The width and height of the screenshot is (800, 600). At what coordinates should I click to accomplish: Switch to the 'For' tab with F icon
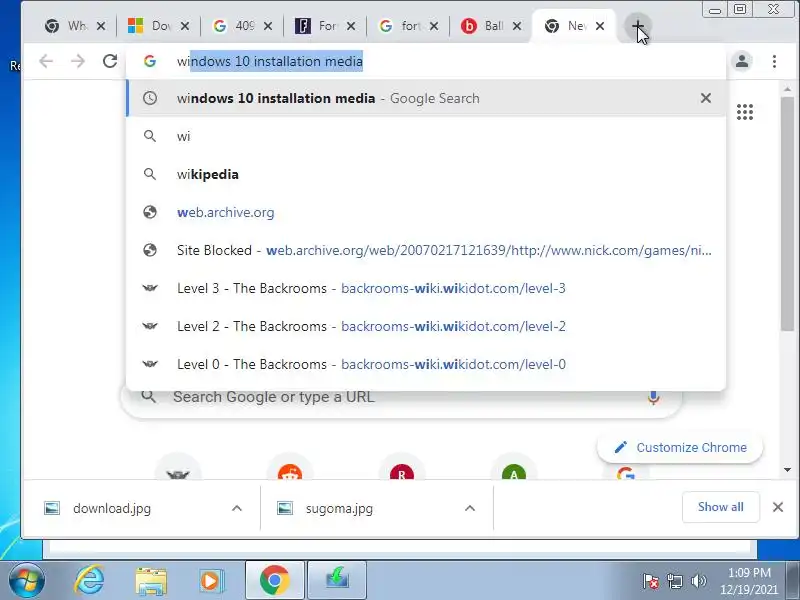[x=321, y=26]
